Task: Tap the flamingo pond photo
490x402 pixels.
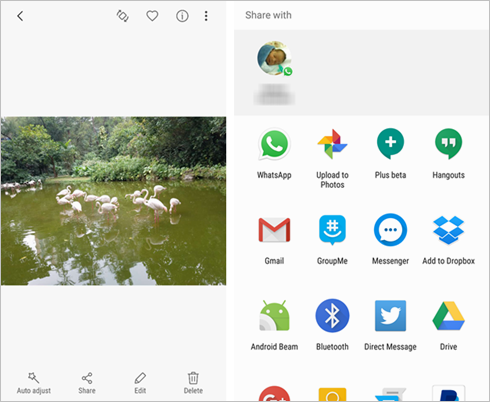Action: (x=113, y=201)
